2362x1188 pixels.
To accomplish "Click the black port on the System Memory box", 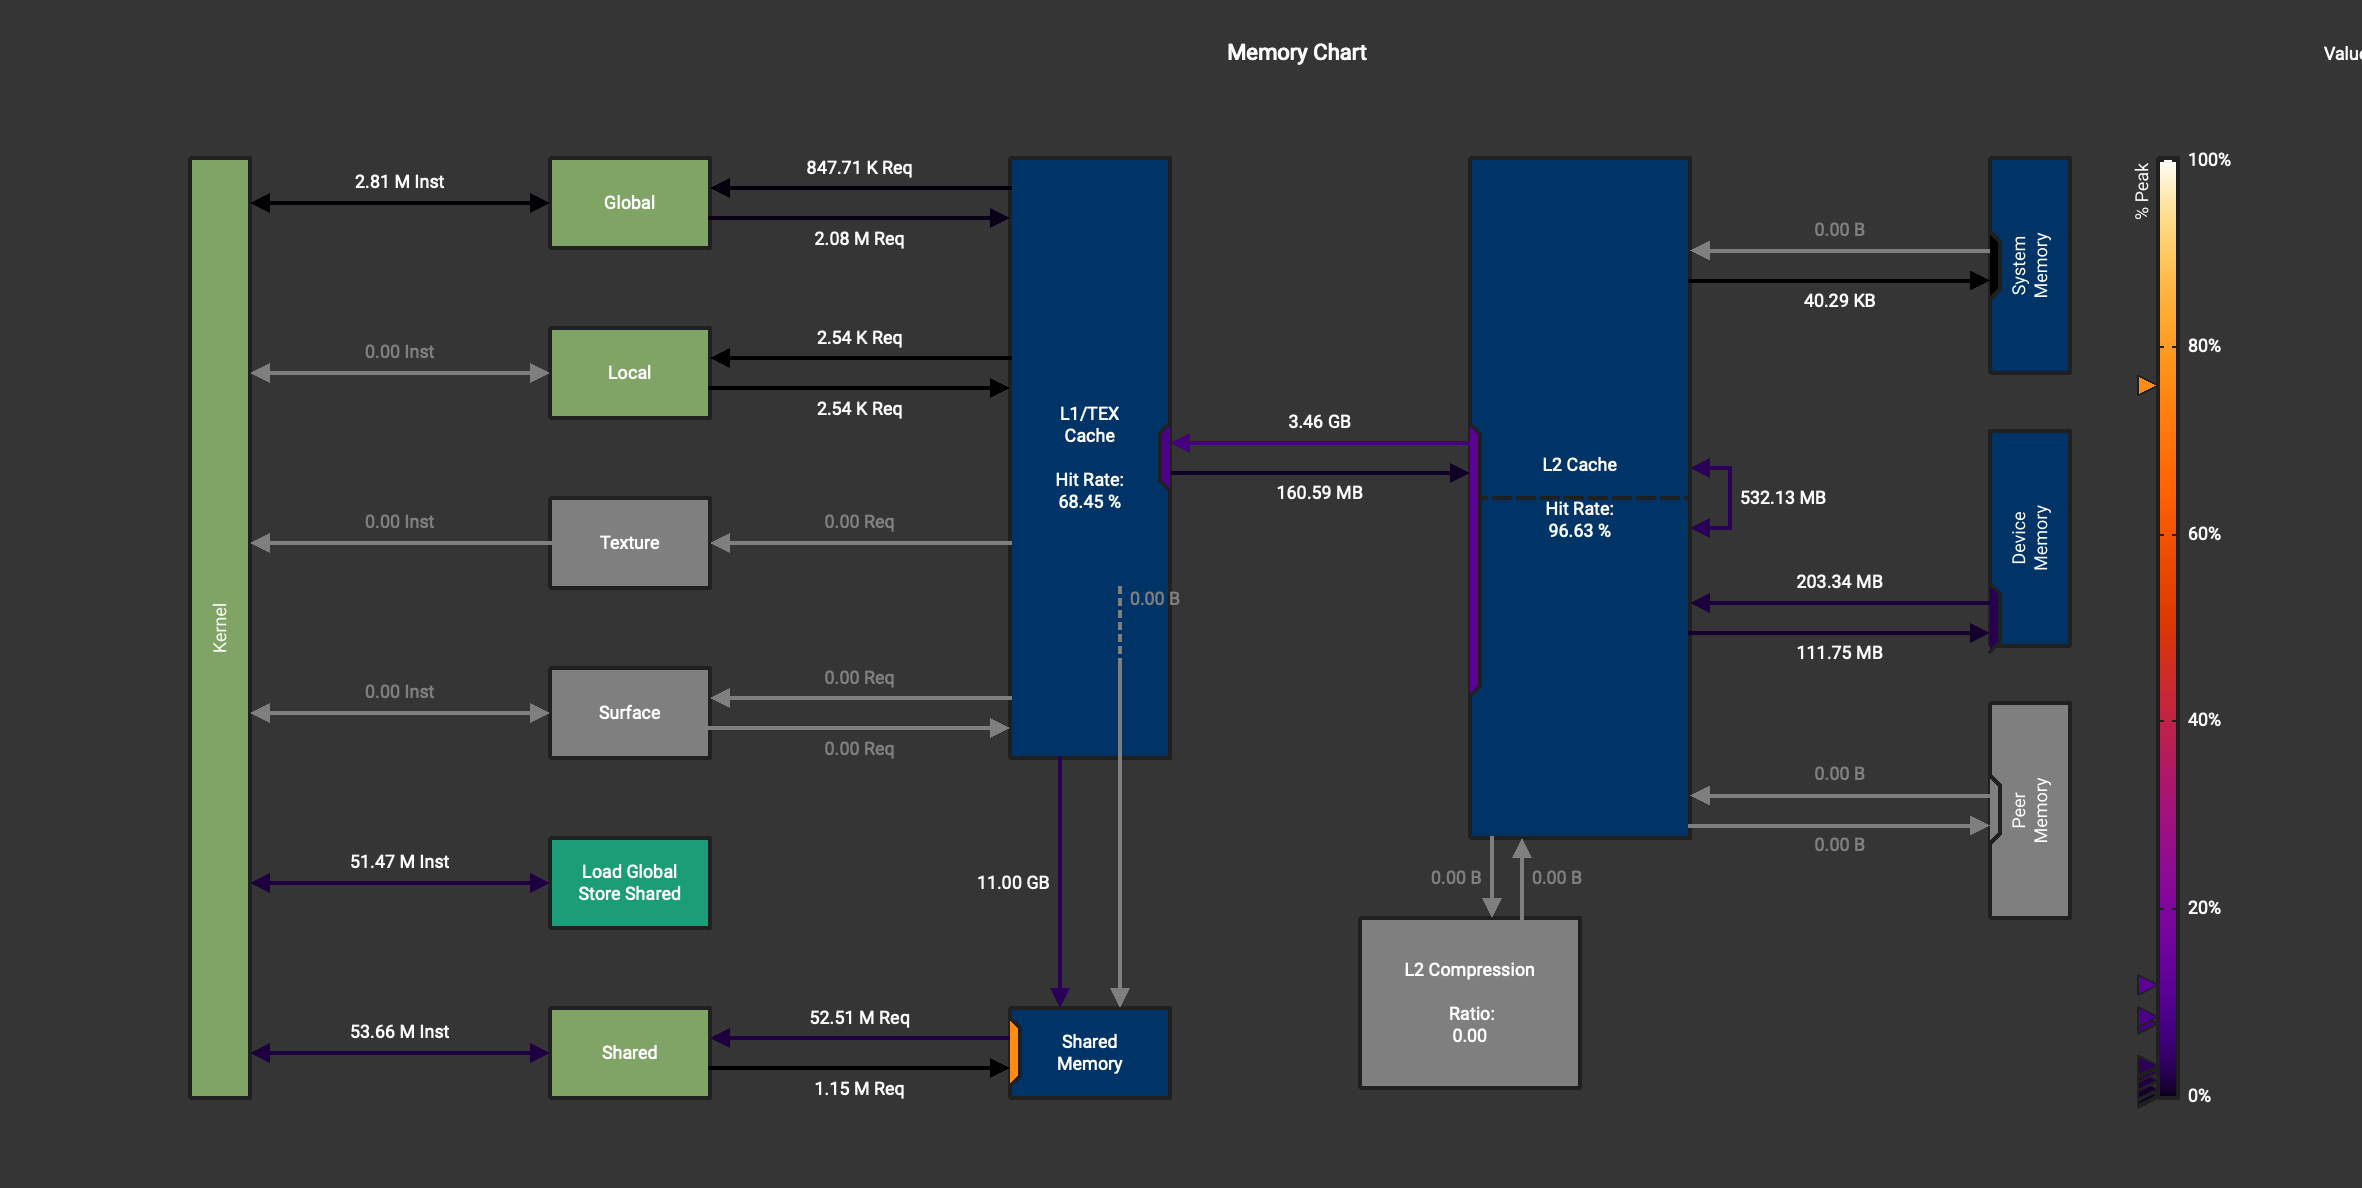I will point(1994,266).
